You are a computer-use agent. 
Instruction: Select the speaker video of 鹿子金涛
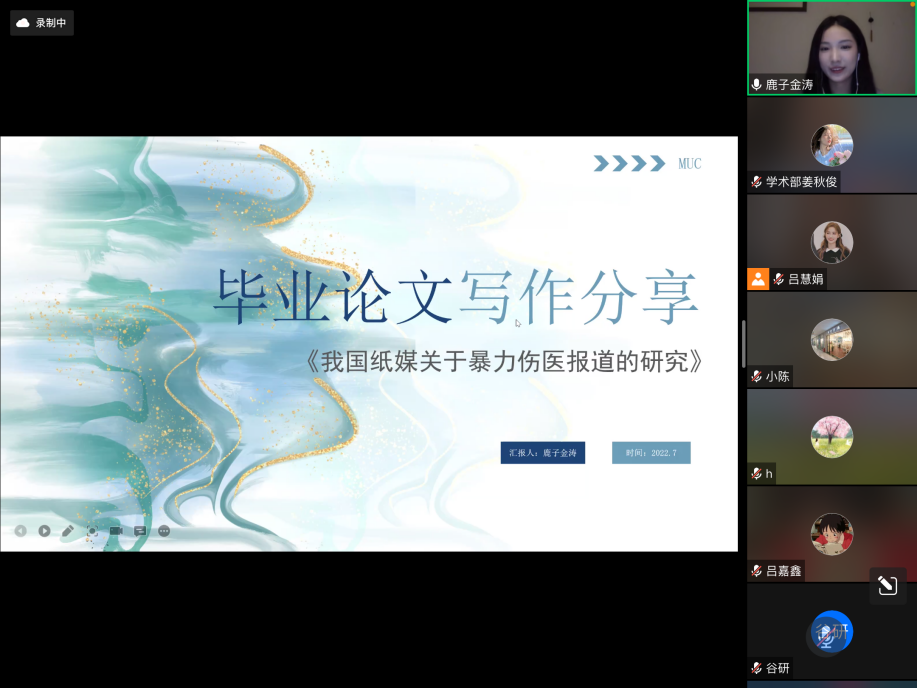(x=831, y=45)
